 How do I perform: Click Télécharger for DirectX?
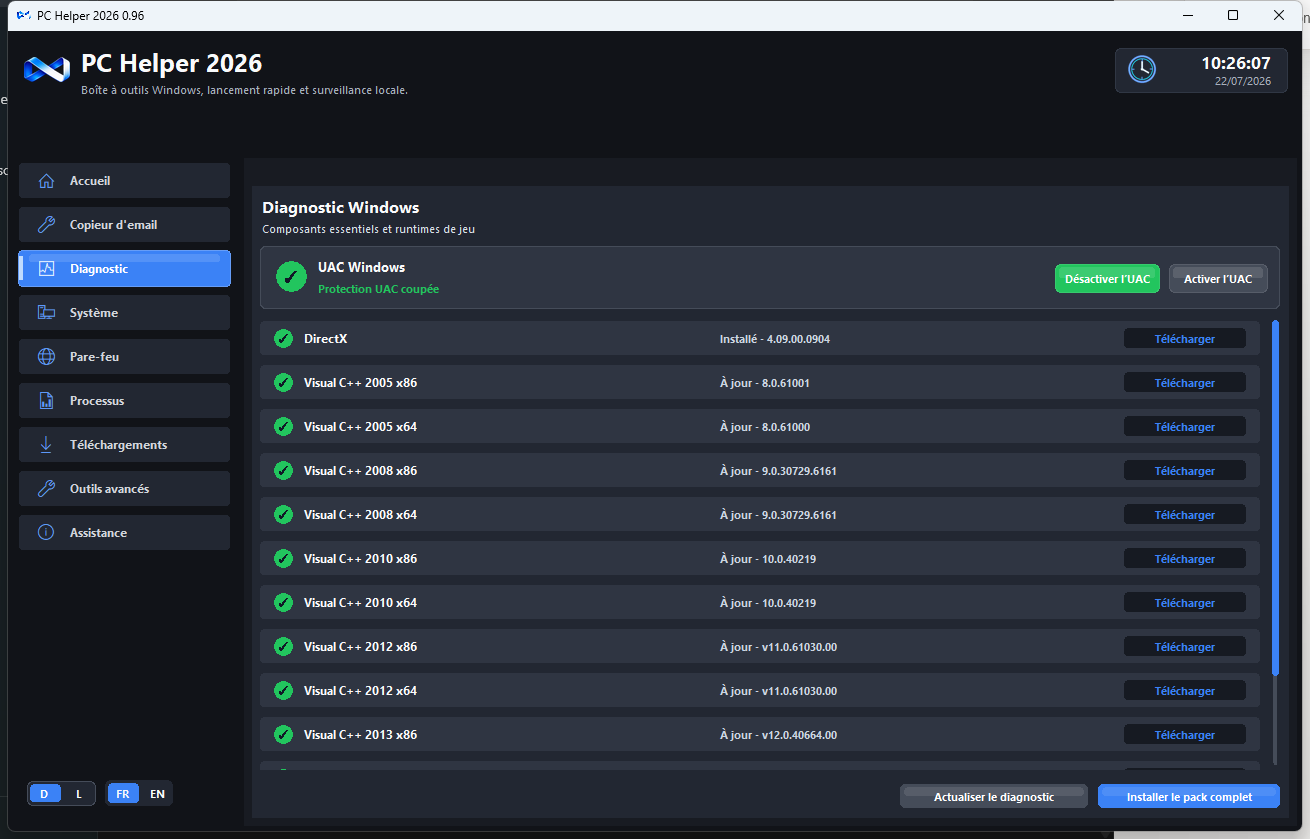1185,339
